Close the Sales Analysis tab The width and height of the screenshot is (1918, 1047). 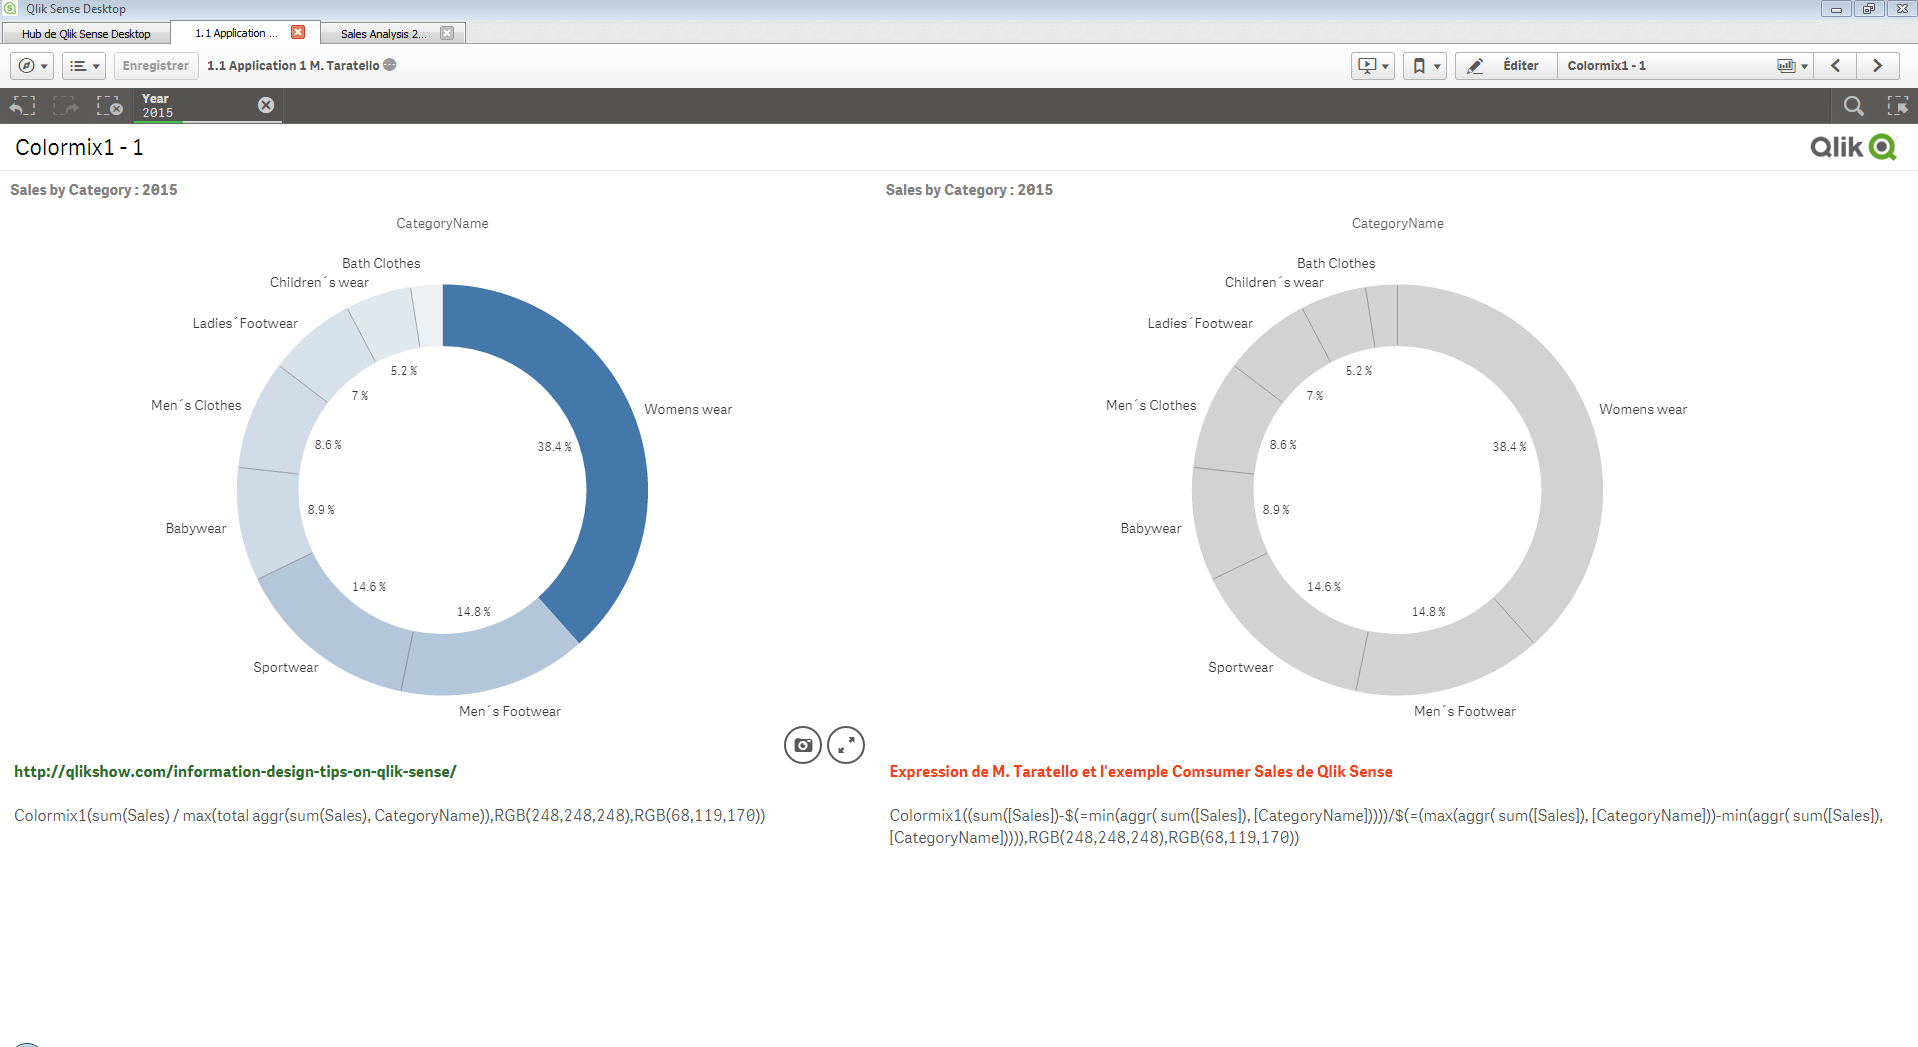point(447,33)
